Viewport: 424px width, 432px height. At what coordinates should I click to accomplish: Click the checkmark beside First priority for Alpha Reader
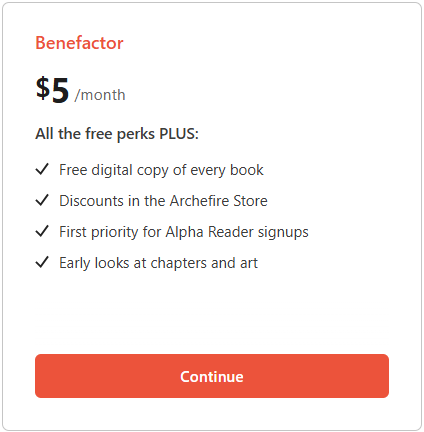(42, 231)
